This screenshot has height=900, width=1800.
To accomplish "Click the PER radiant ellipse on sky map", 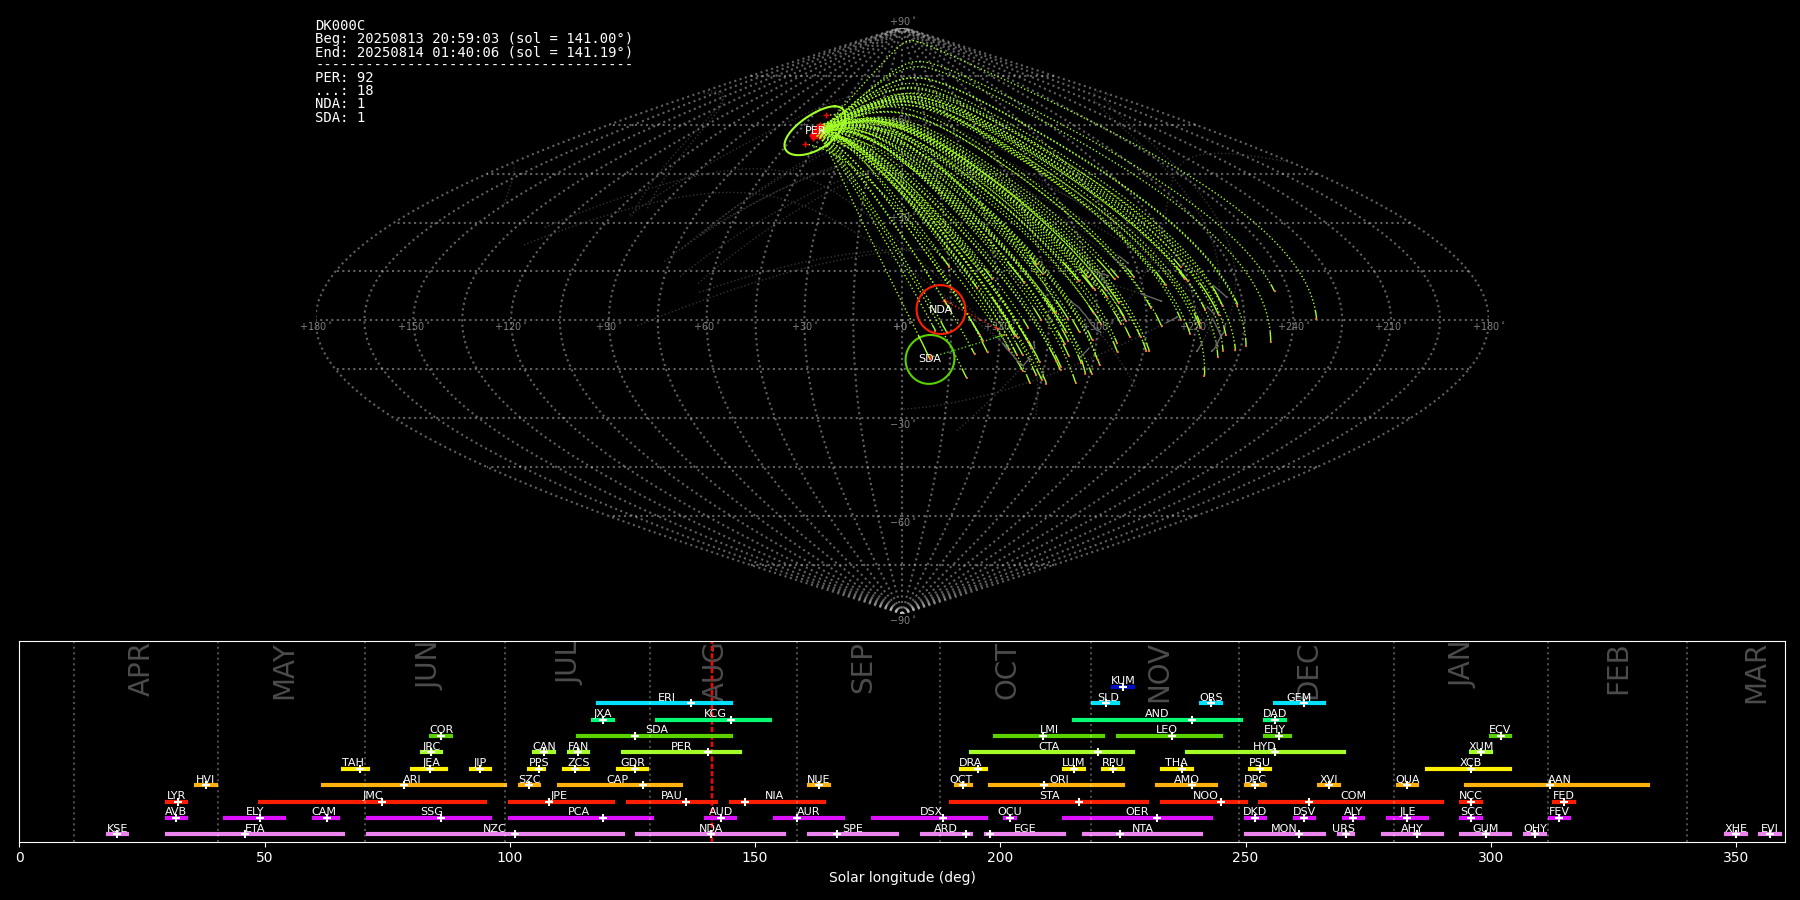I will coord(814,131).
